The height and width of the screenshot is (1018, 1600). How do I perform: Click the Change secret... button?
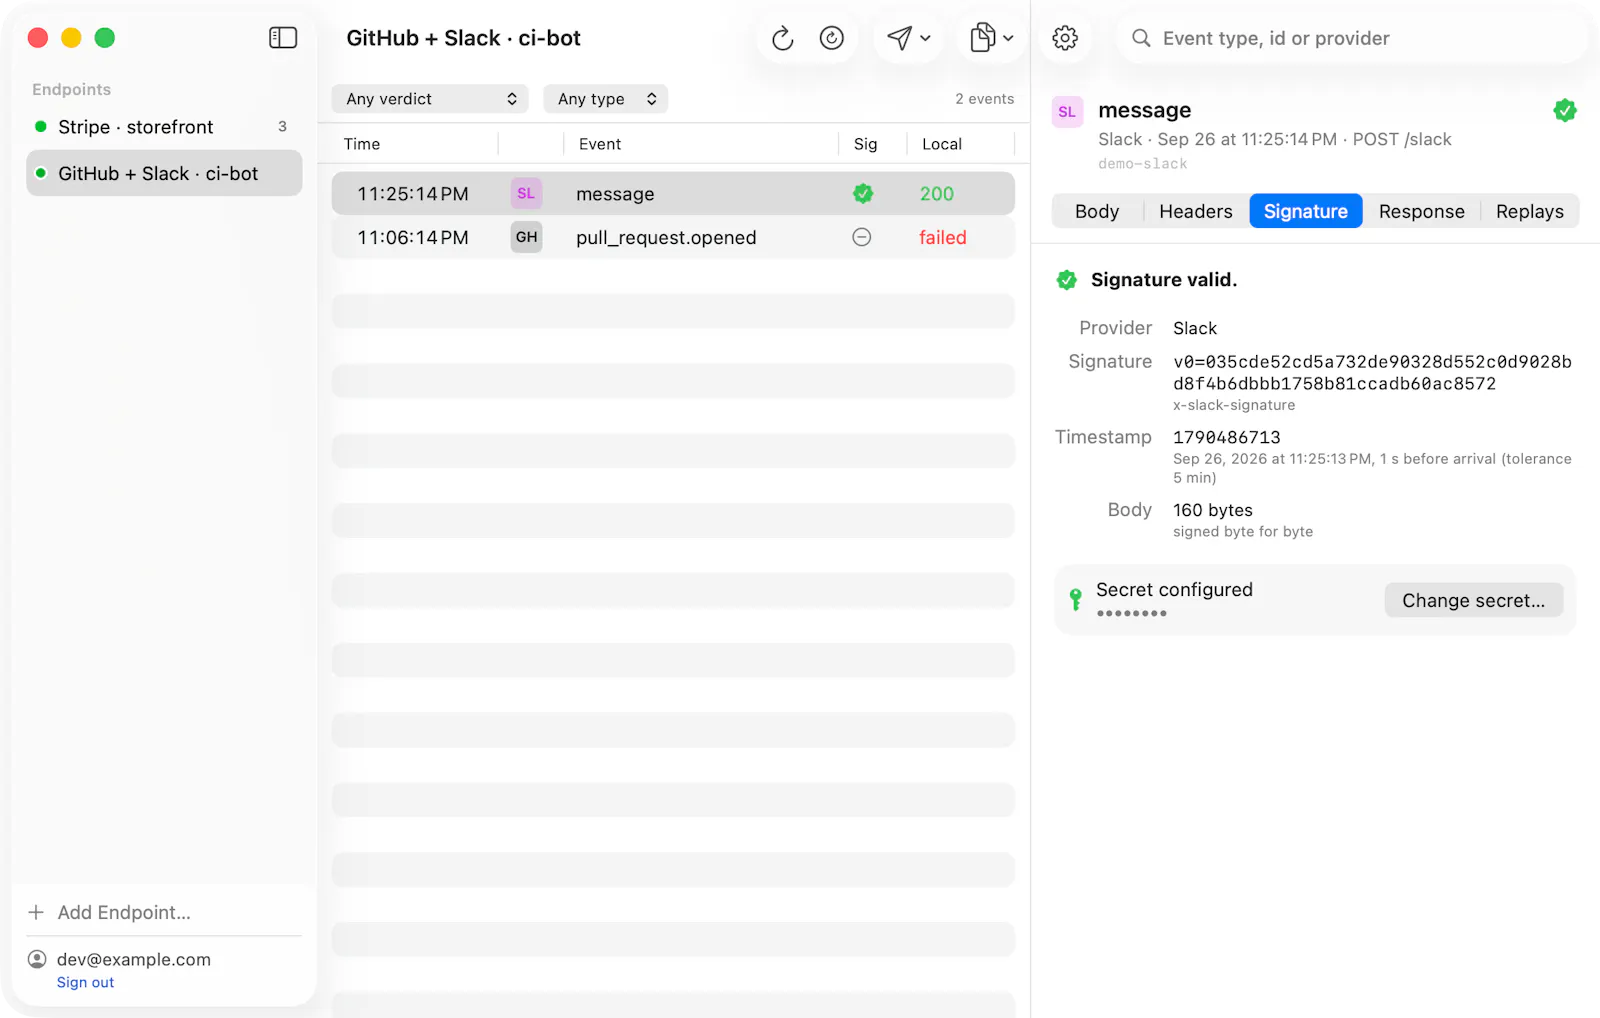[x=1474, y=600]
